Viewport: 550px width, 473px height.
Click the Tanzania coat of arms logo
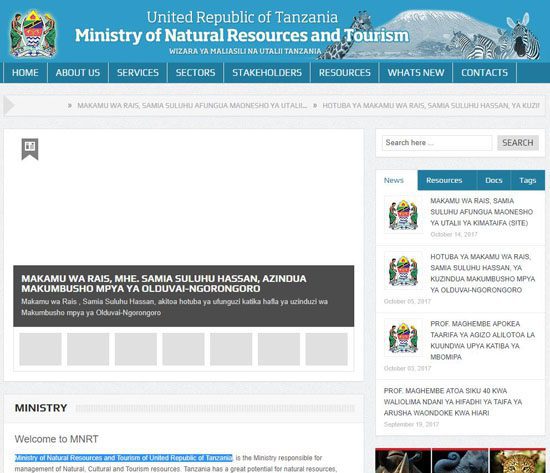33,33
